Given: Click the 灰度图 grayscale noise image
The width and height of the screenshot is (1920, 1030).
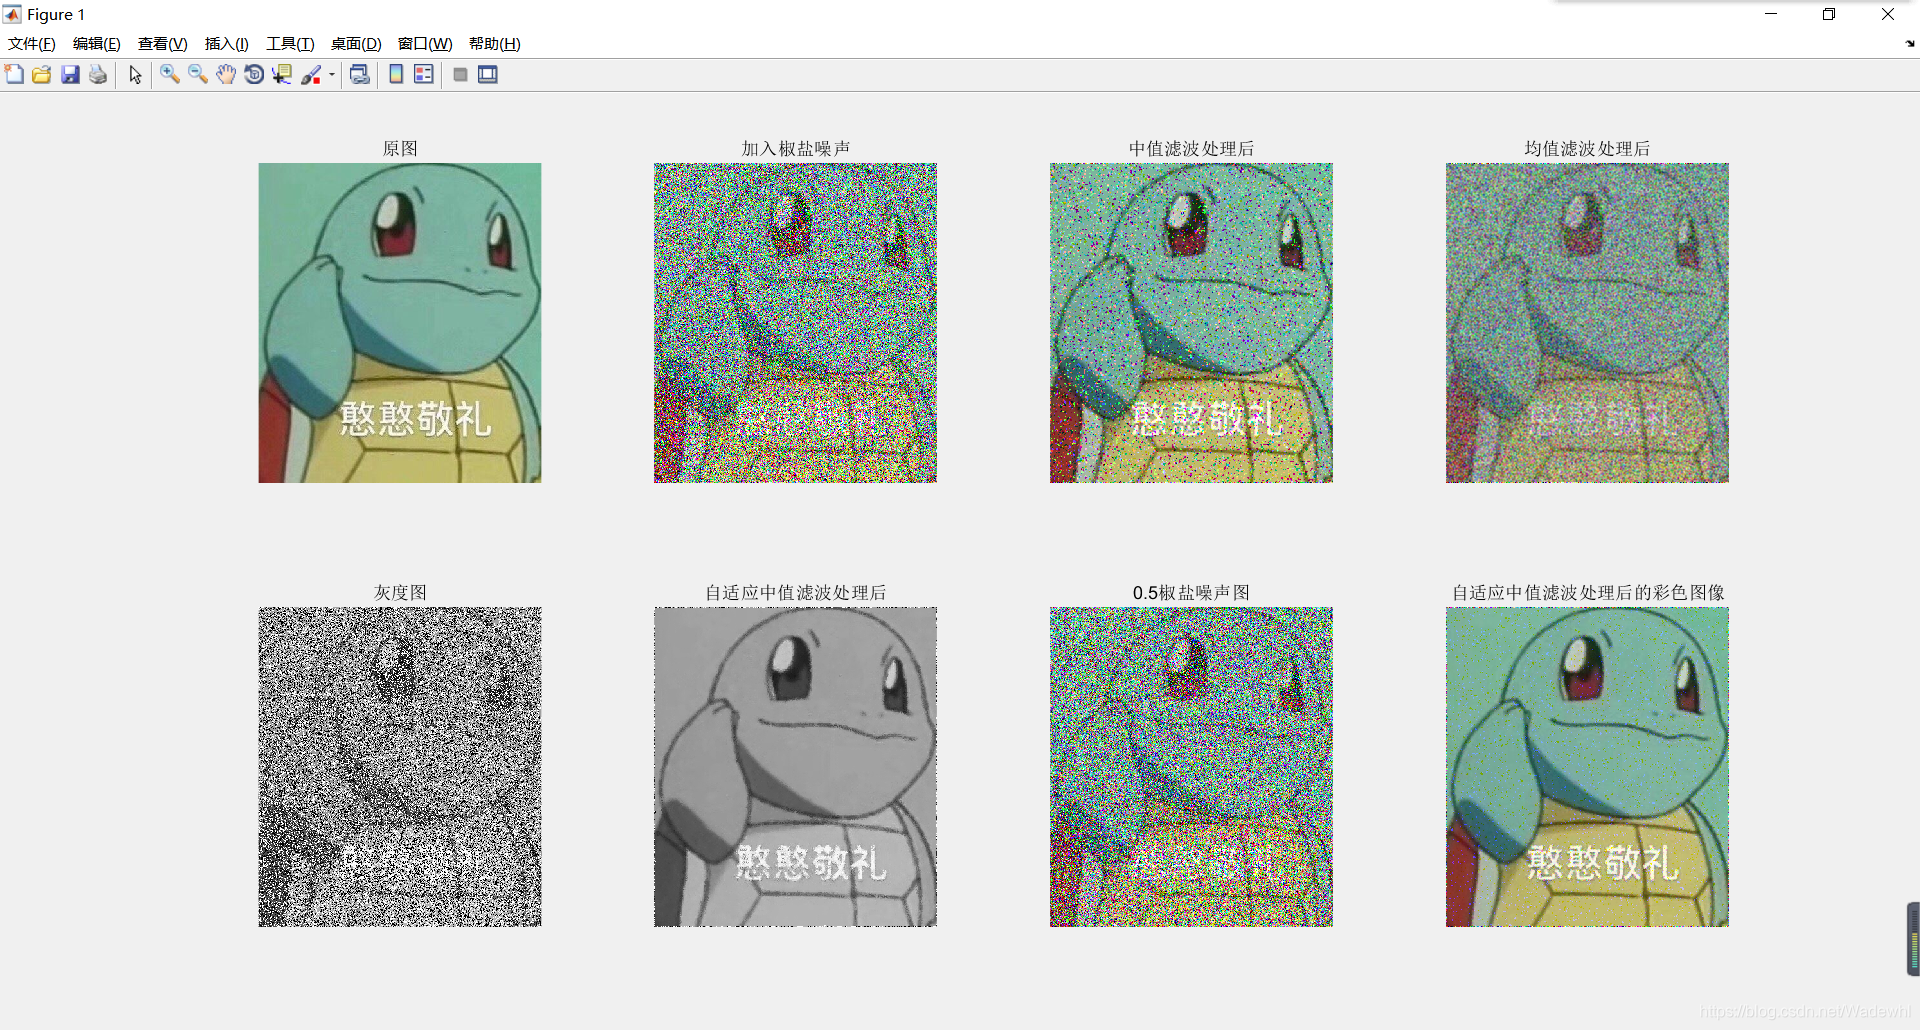Looking at the screenshot, I should pyautogui.click(x=400, y=767).
